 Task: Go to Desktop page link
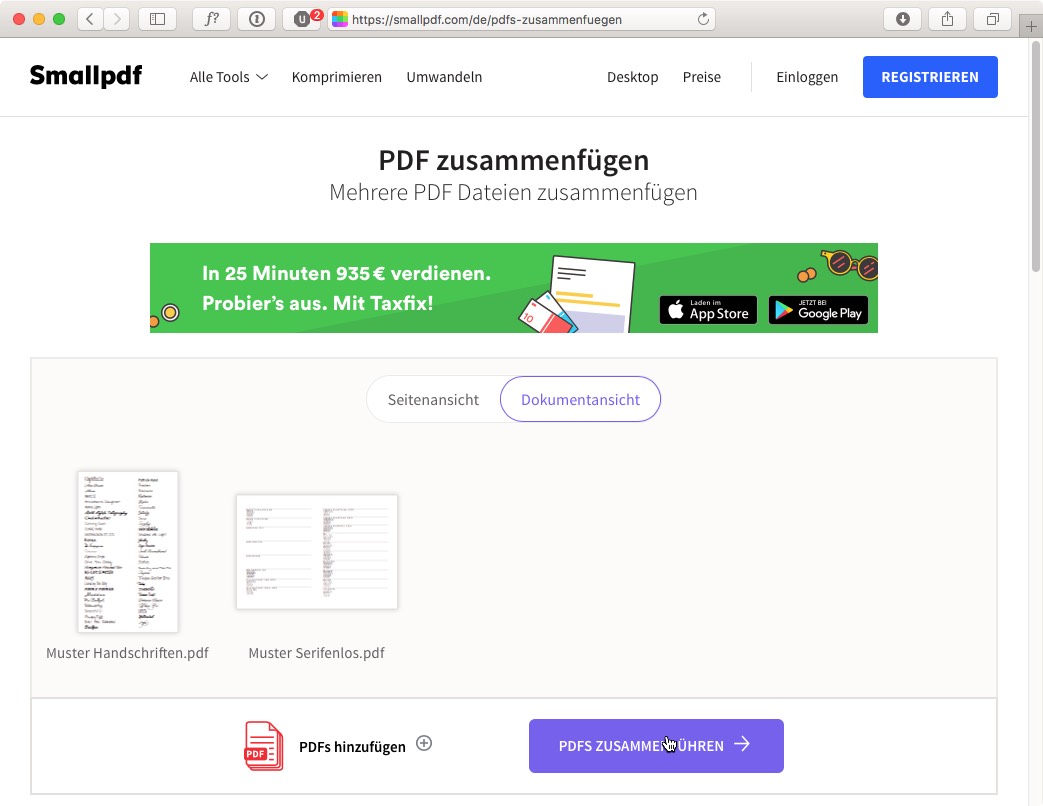tap(633, 77)
